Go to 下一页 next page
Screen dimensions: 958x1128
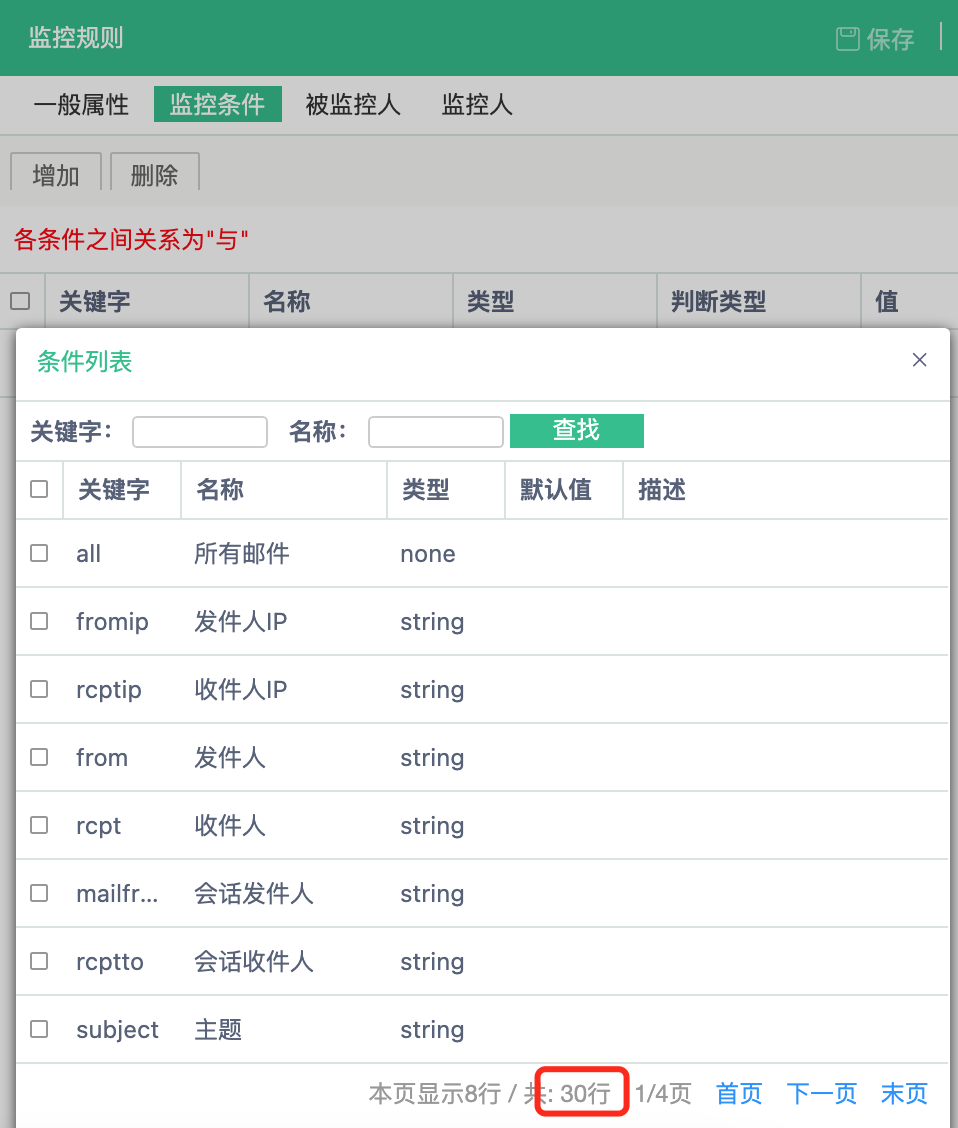821,1094
